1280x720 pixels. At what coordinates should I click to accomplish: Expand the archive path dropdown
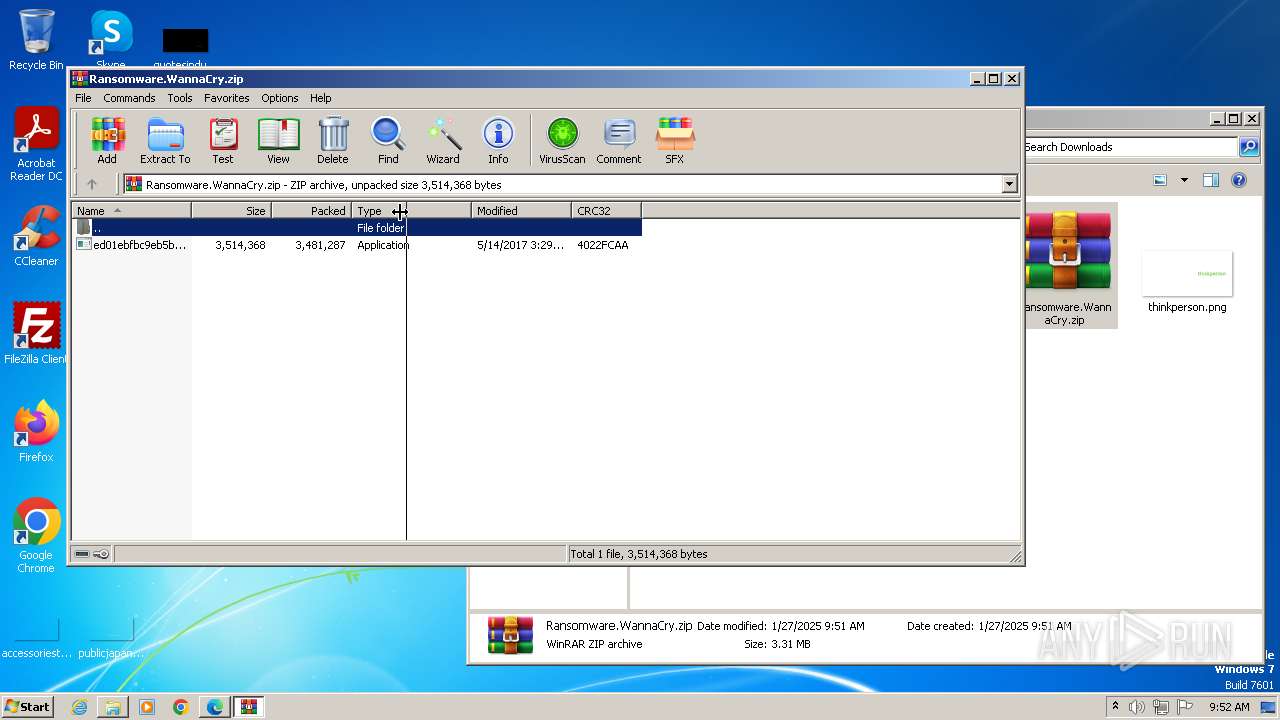[x=1009, y=184]
